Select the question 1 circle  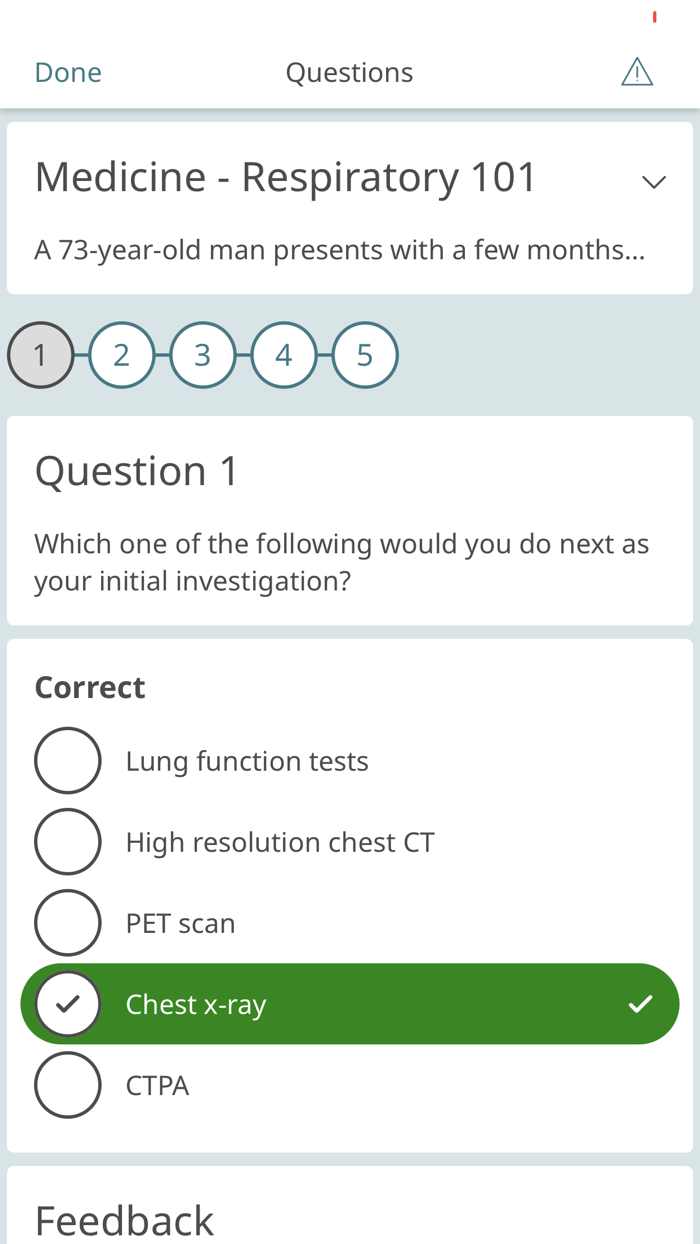coord(40,354)
